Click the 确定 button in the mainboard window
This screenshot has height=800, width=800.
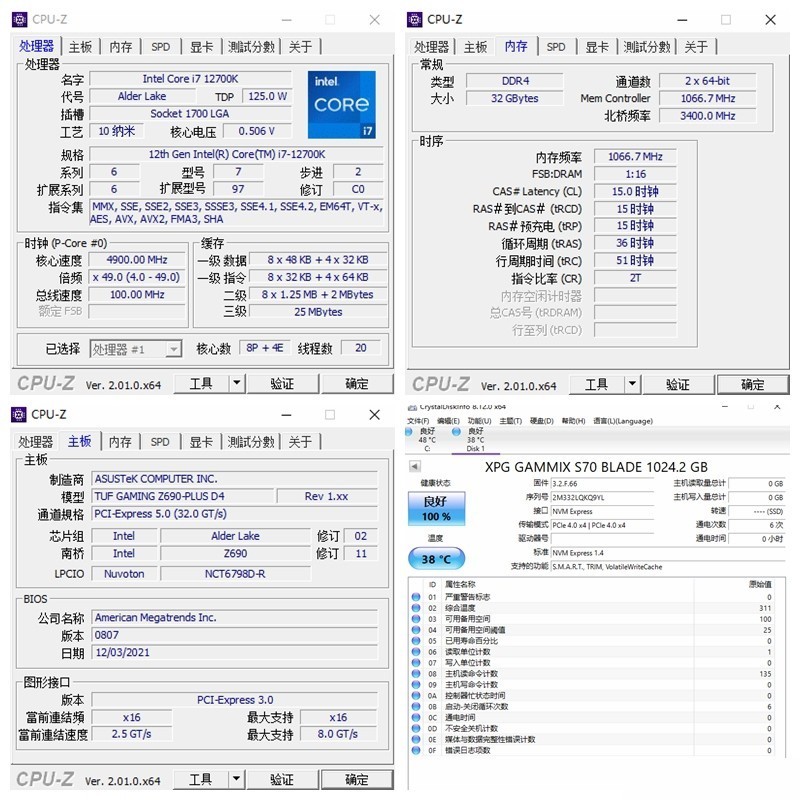click(x=356, y=779)
